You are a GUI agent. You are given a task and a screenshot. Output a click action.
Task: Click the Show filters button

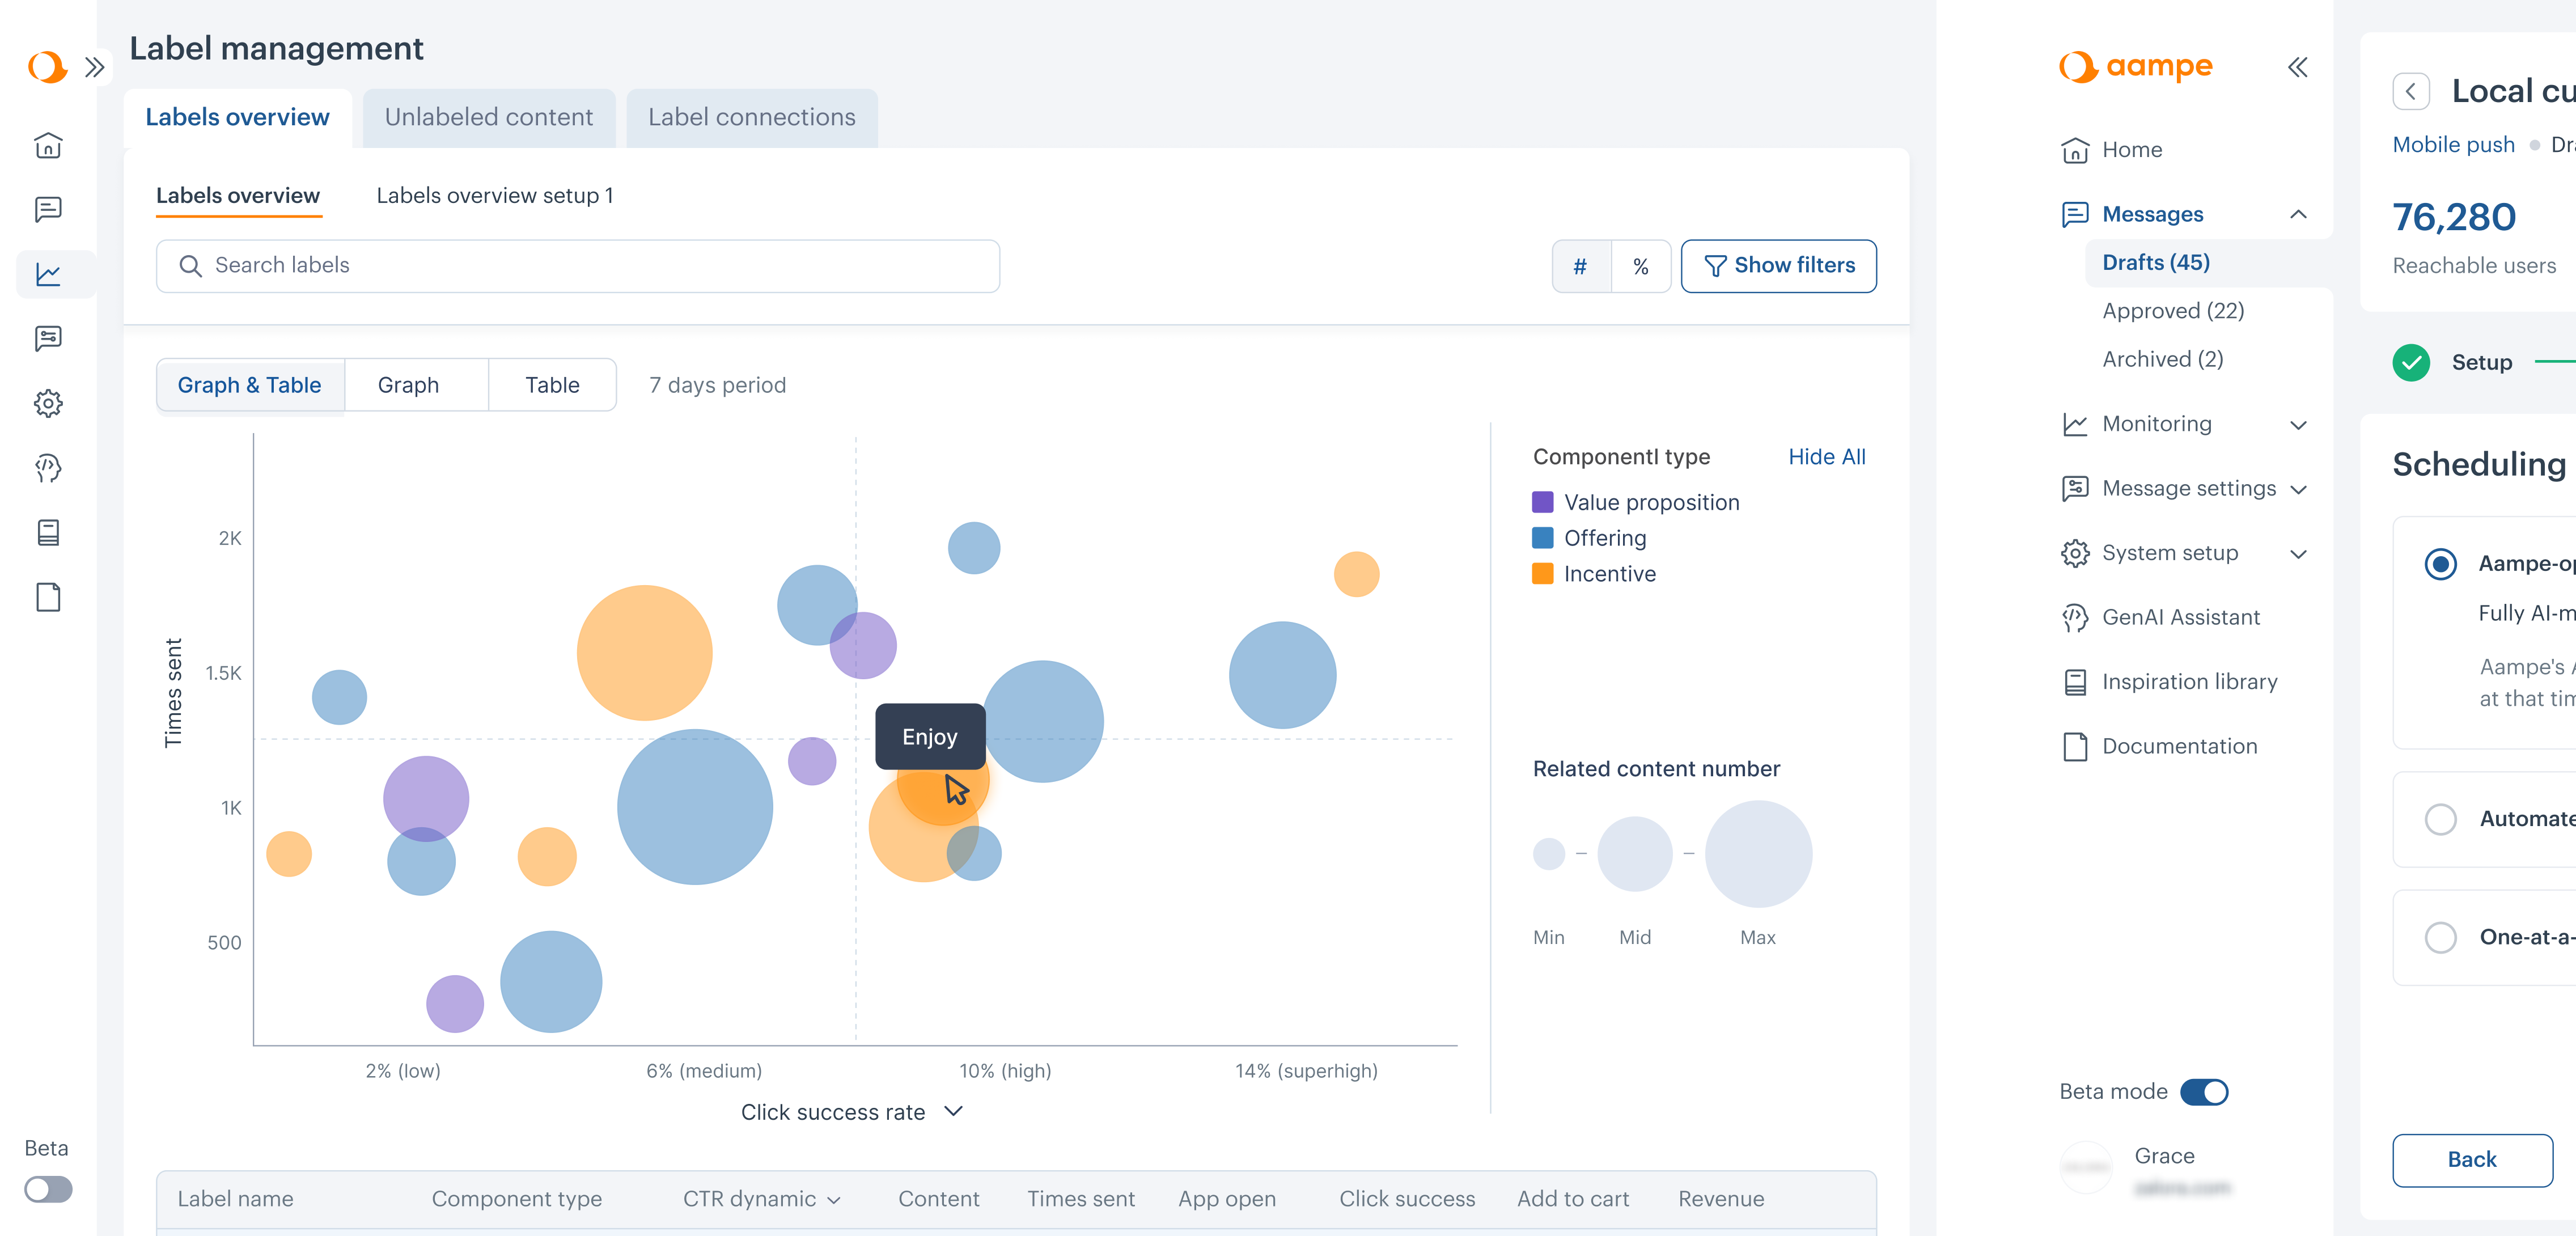pos(1778,266)
